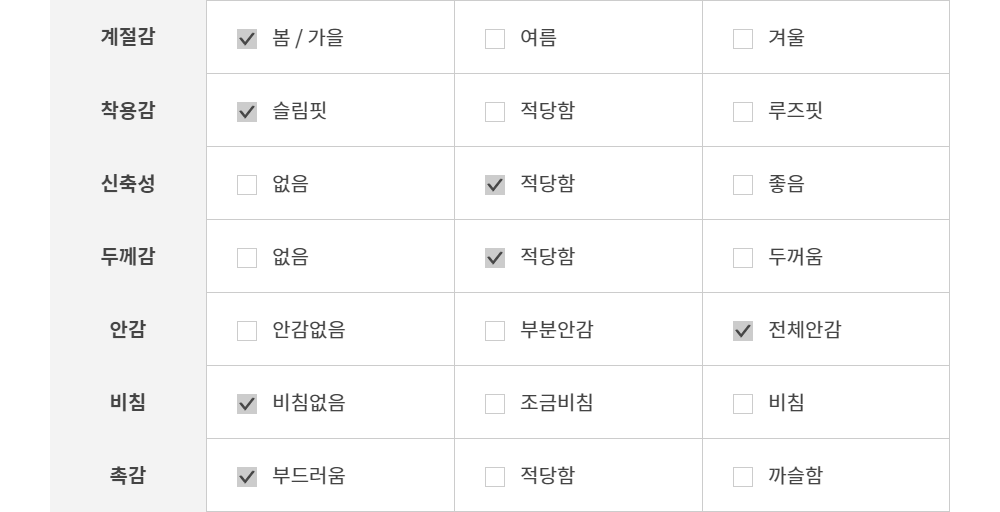Check the 없음 box in 신축성 row
Image resolution: width=1000 pixels, height=512 pixels.
(x=247, y=185)
